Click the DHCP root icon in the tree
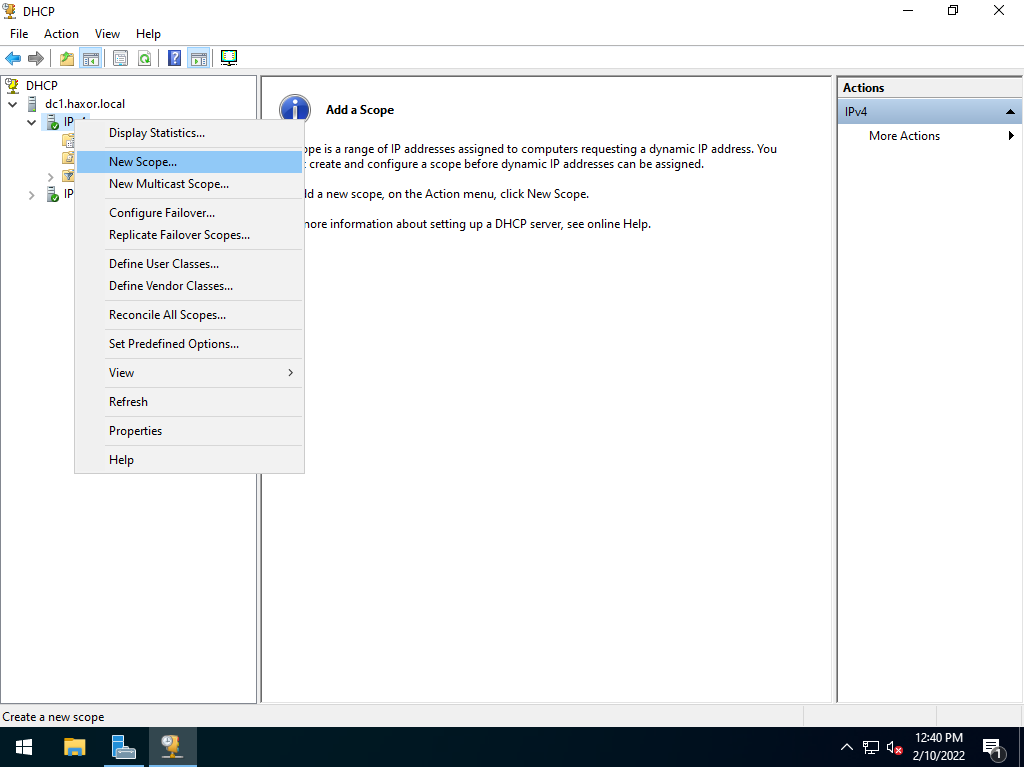Viewport: 1024px width, 767px height. pyautogui.click(x=11, y=85)
